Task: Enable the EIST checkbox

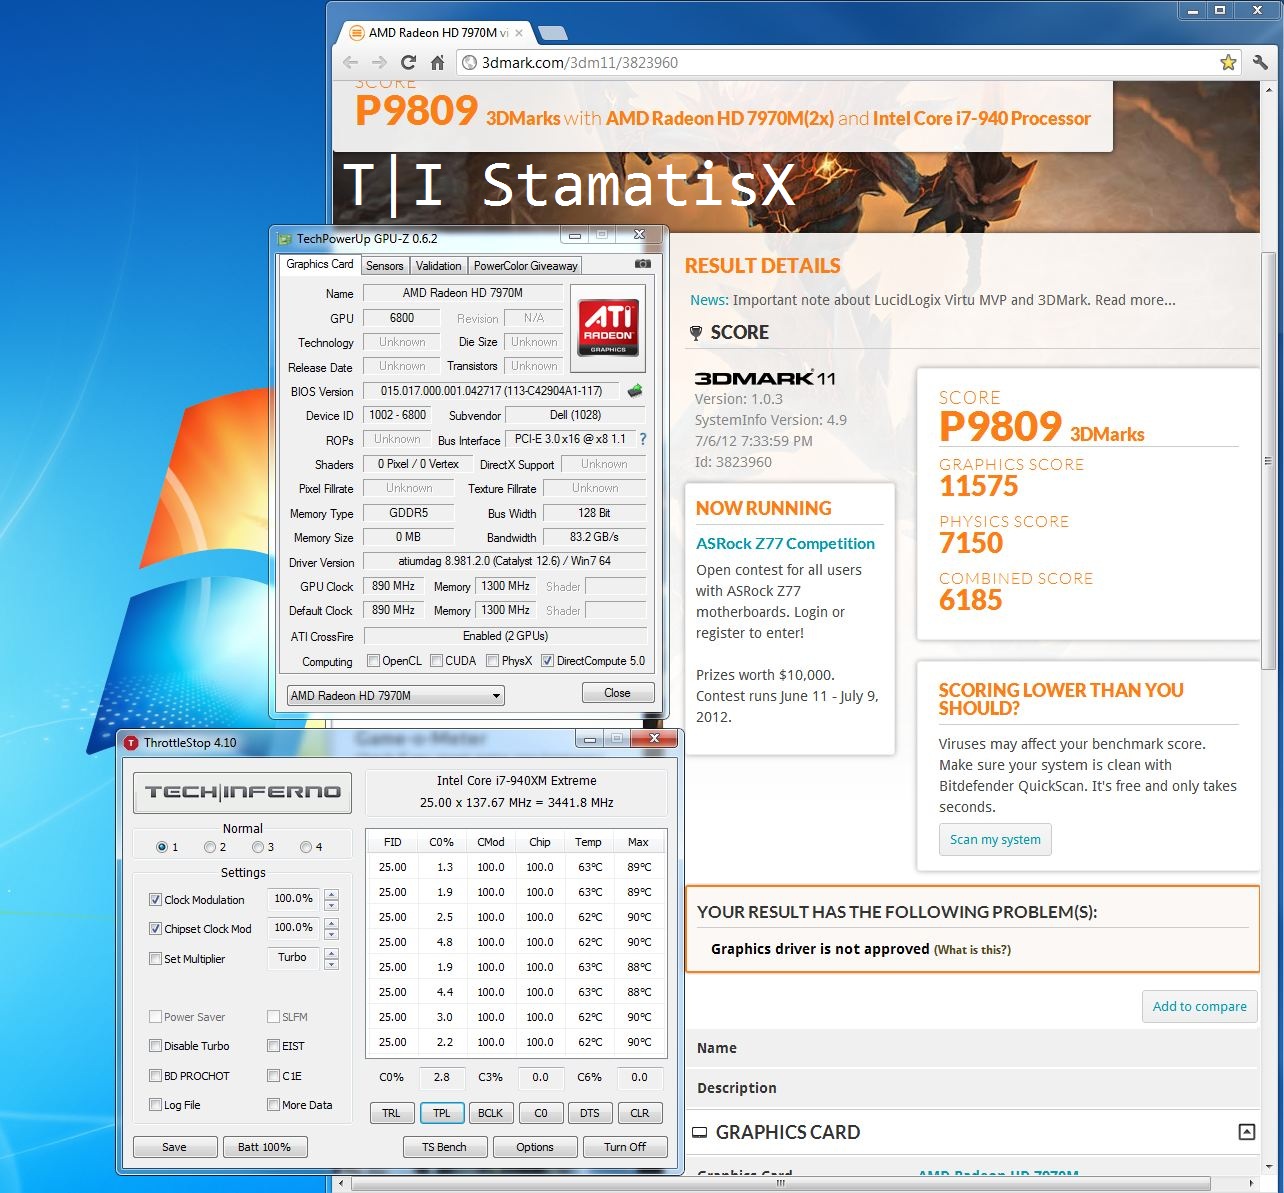Action: 273,1046
